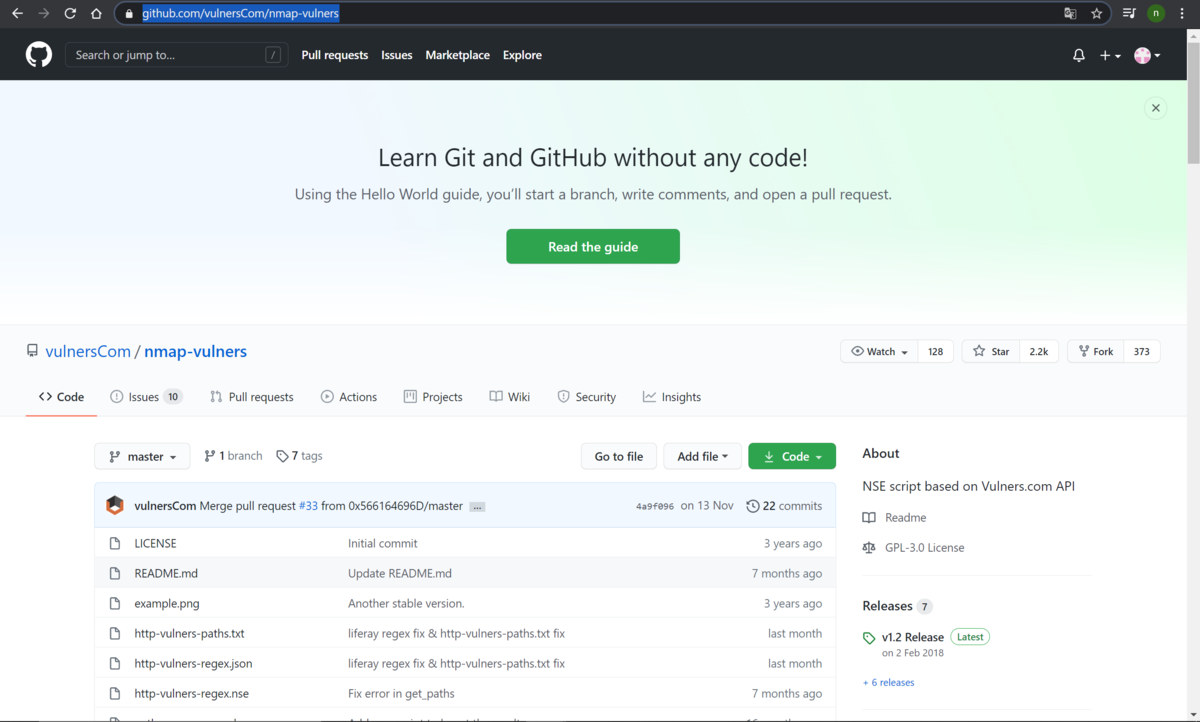
Task: Open Pull requests in top navigation
Action: [x=335, y=55]
